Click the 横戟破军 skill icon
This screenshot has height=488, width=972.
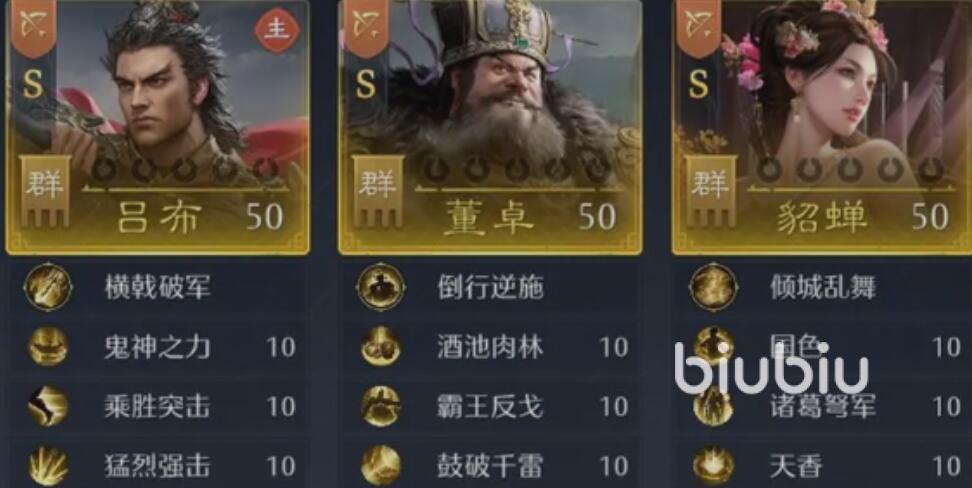(48, 287)
